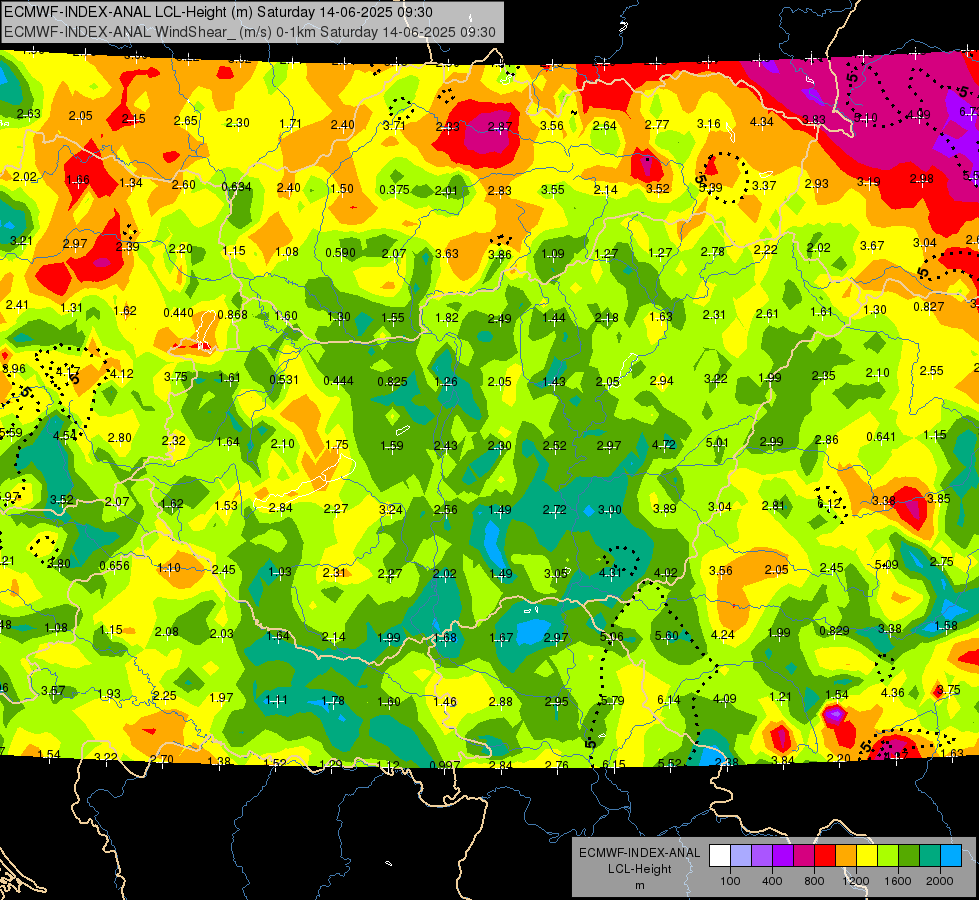
Task: Click the legend unit label m
Action: pos(639,886)
